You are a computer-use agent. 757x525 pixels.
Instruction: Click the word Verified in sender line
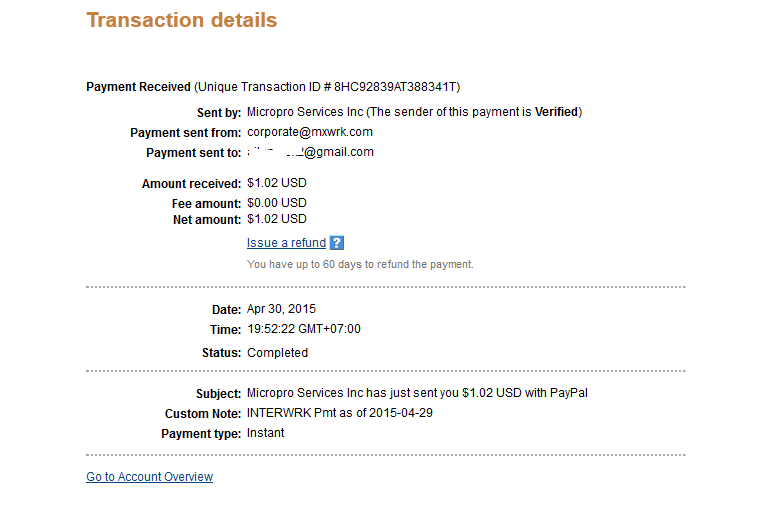tap(556, 112)
